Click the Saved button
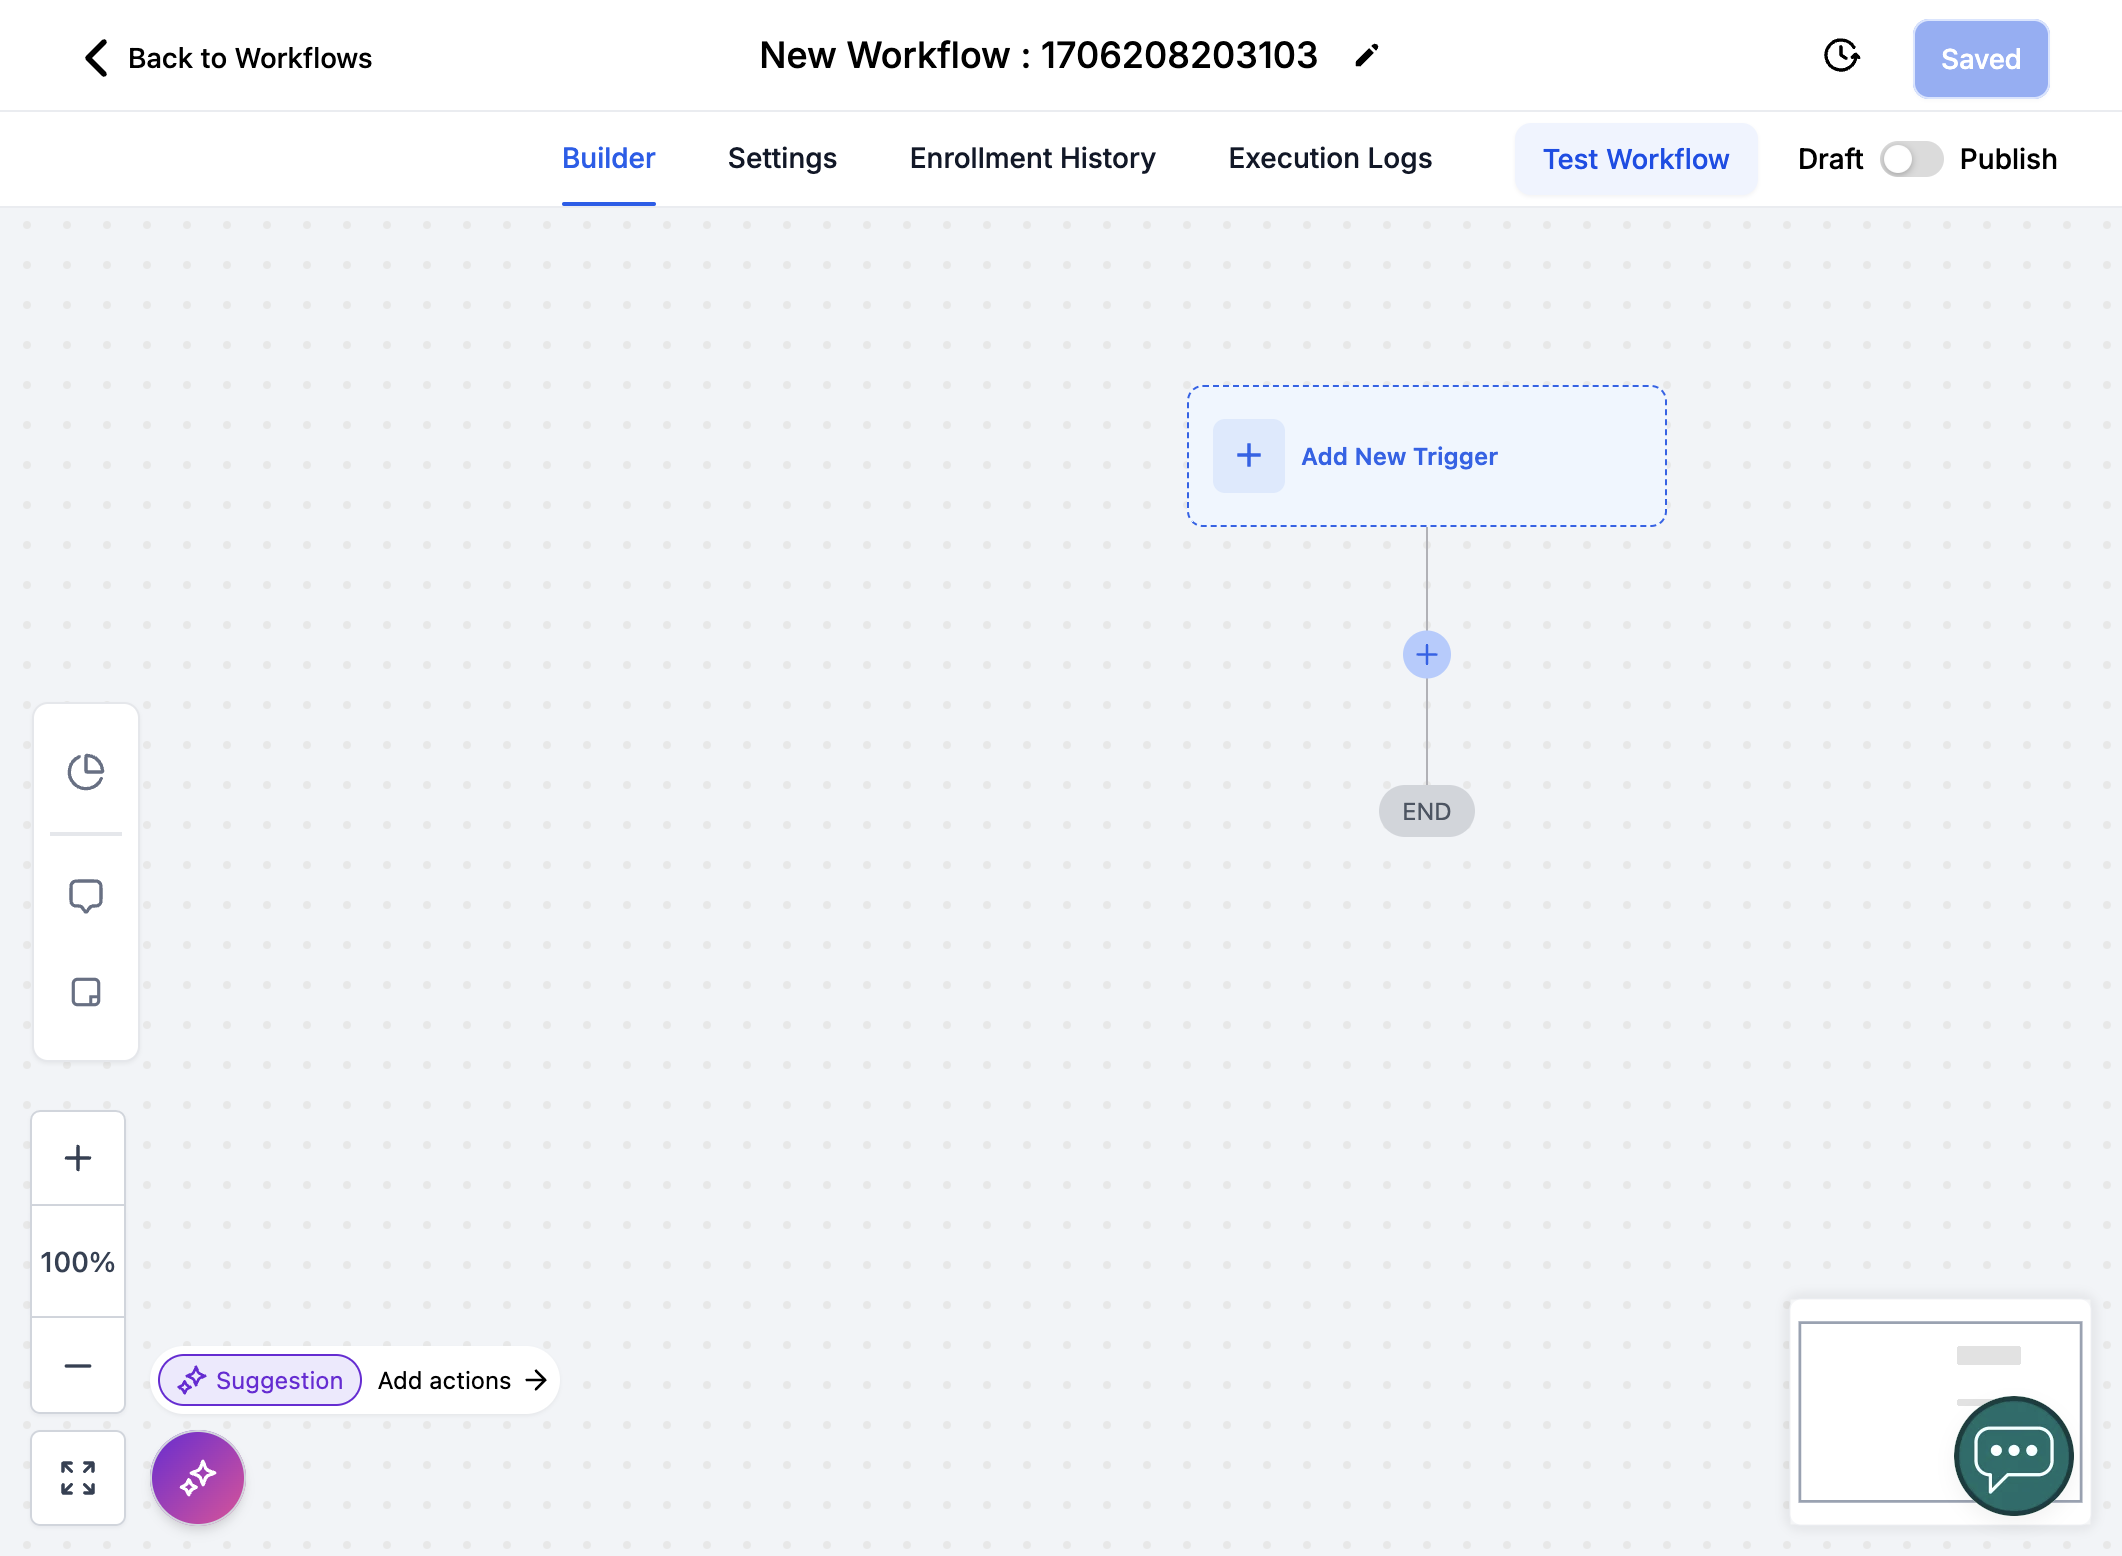Viewport: 2122px width, 1556px height. click(x=1981, y=59)
